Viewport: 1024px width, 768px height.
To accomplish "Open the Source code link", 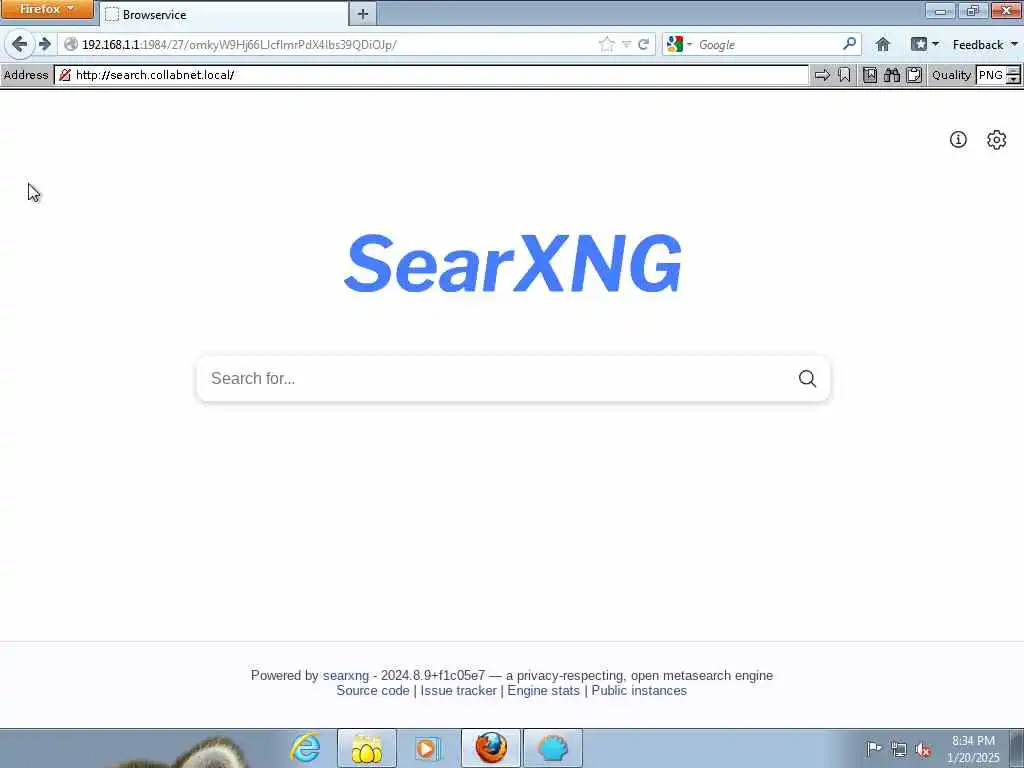I will 373,690.
